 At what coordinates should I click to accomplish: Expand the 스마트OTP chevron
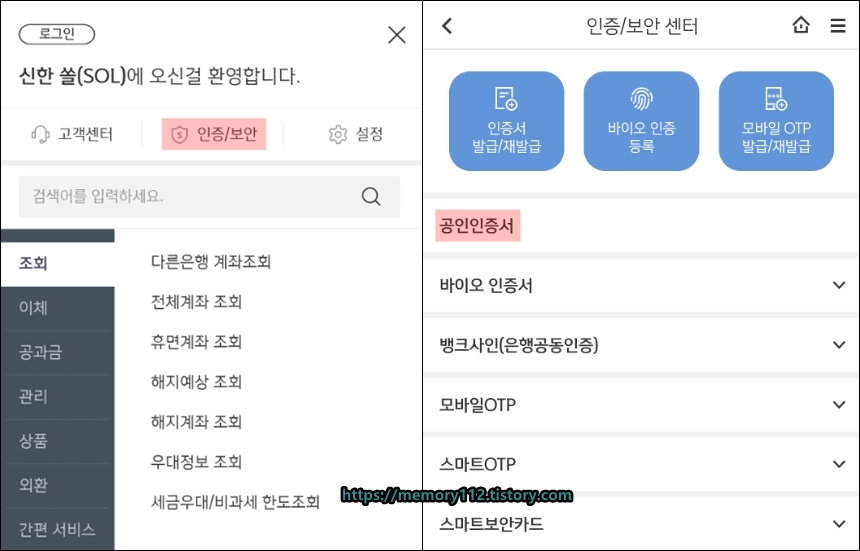pos(839,464)
